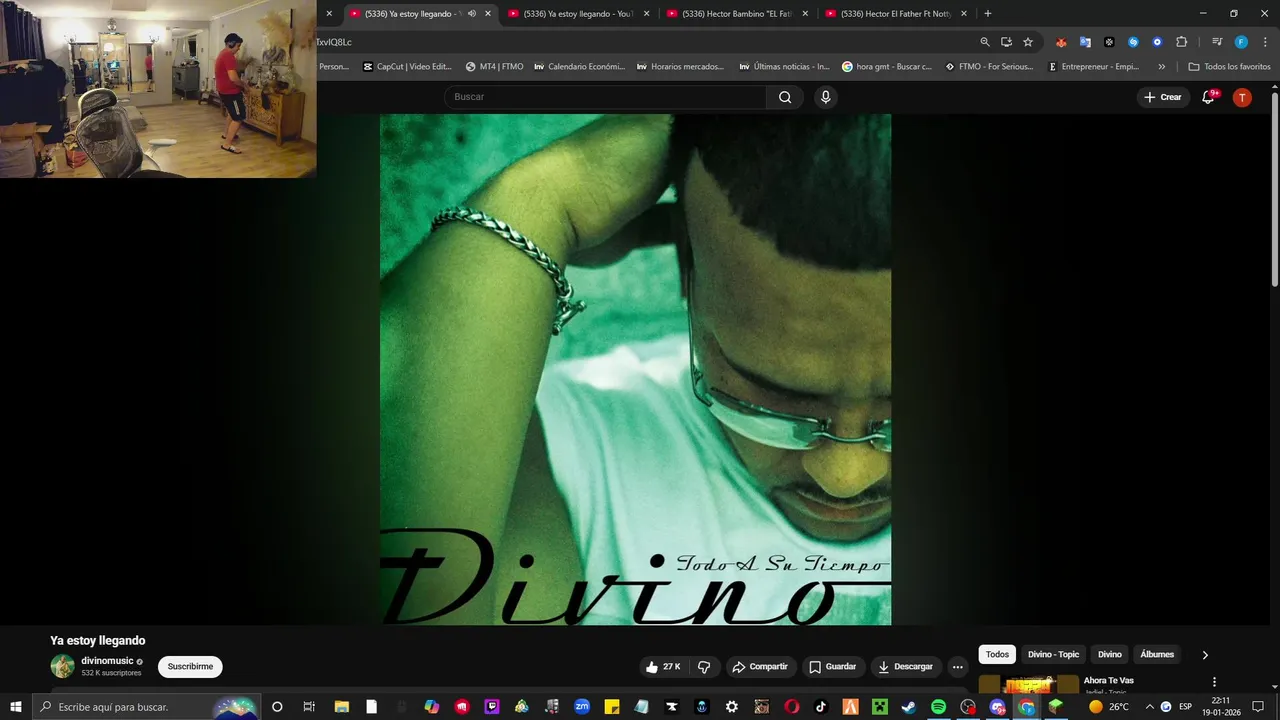Open the Shazam extension icon
Viewport: 1280px width, 720px height.
tap(1133, 42)
